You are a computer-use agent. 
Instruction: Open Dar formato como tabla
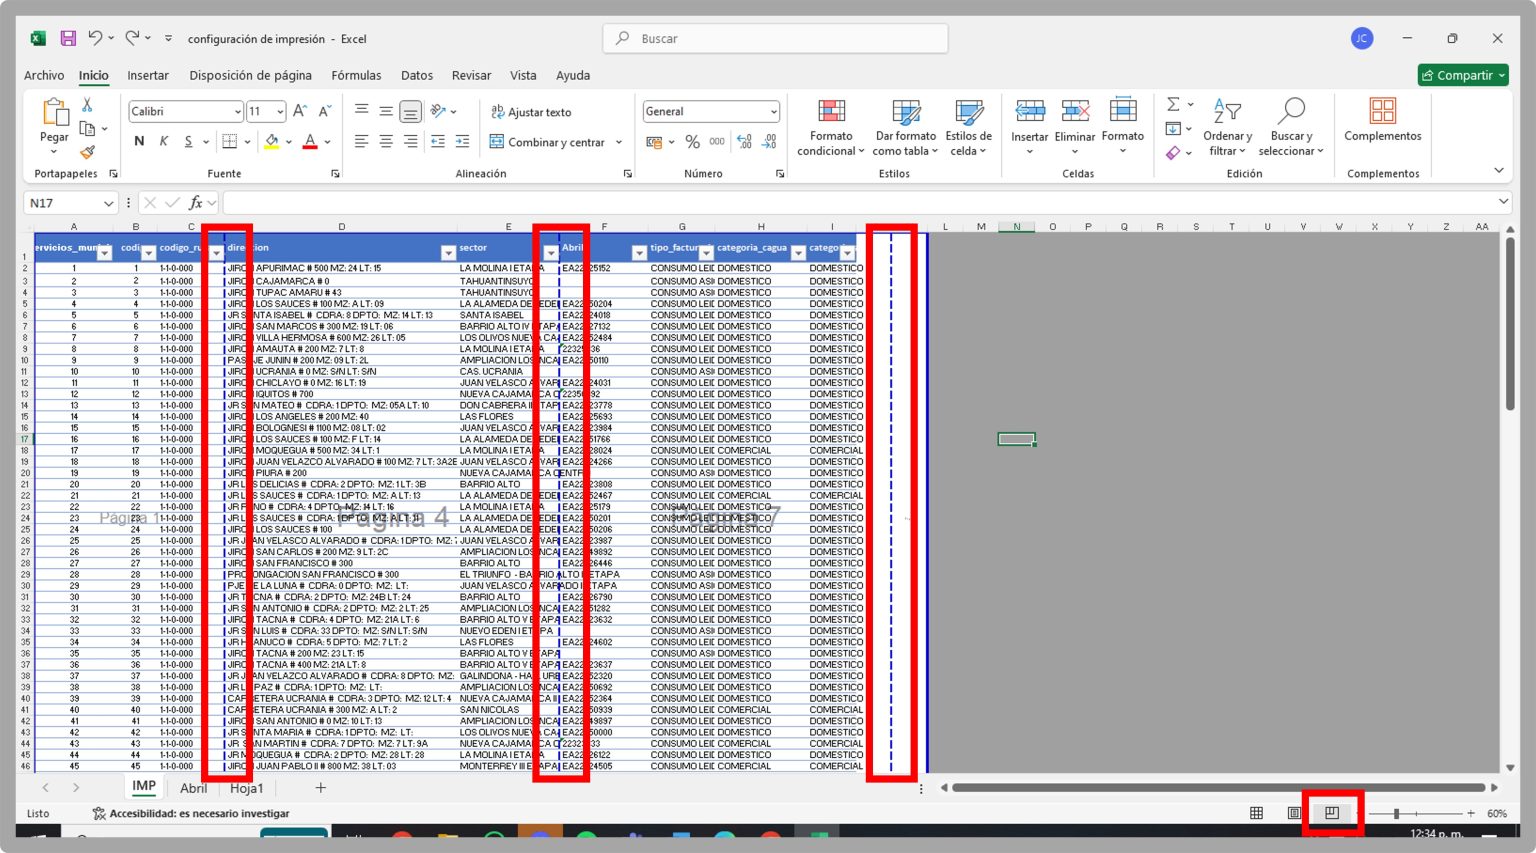click(x=905, y=127)
